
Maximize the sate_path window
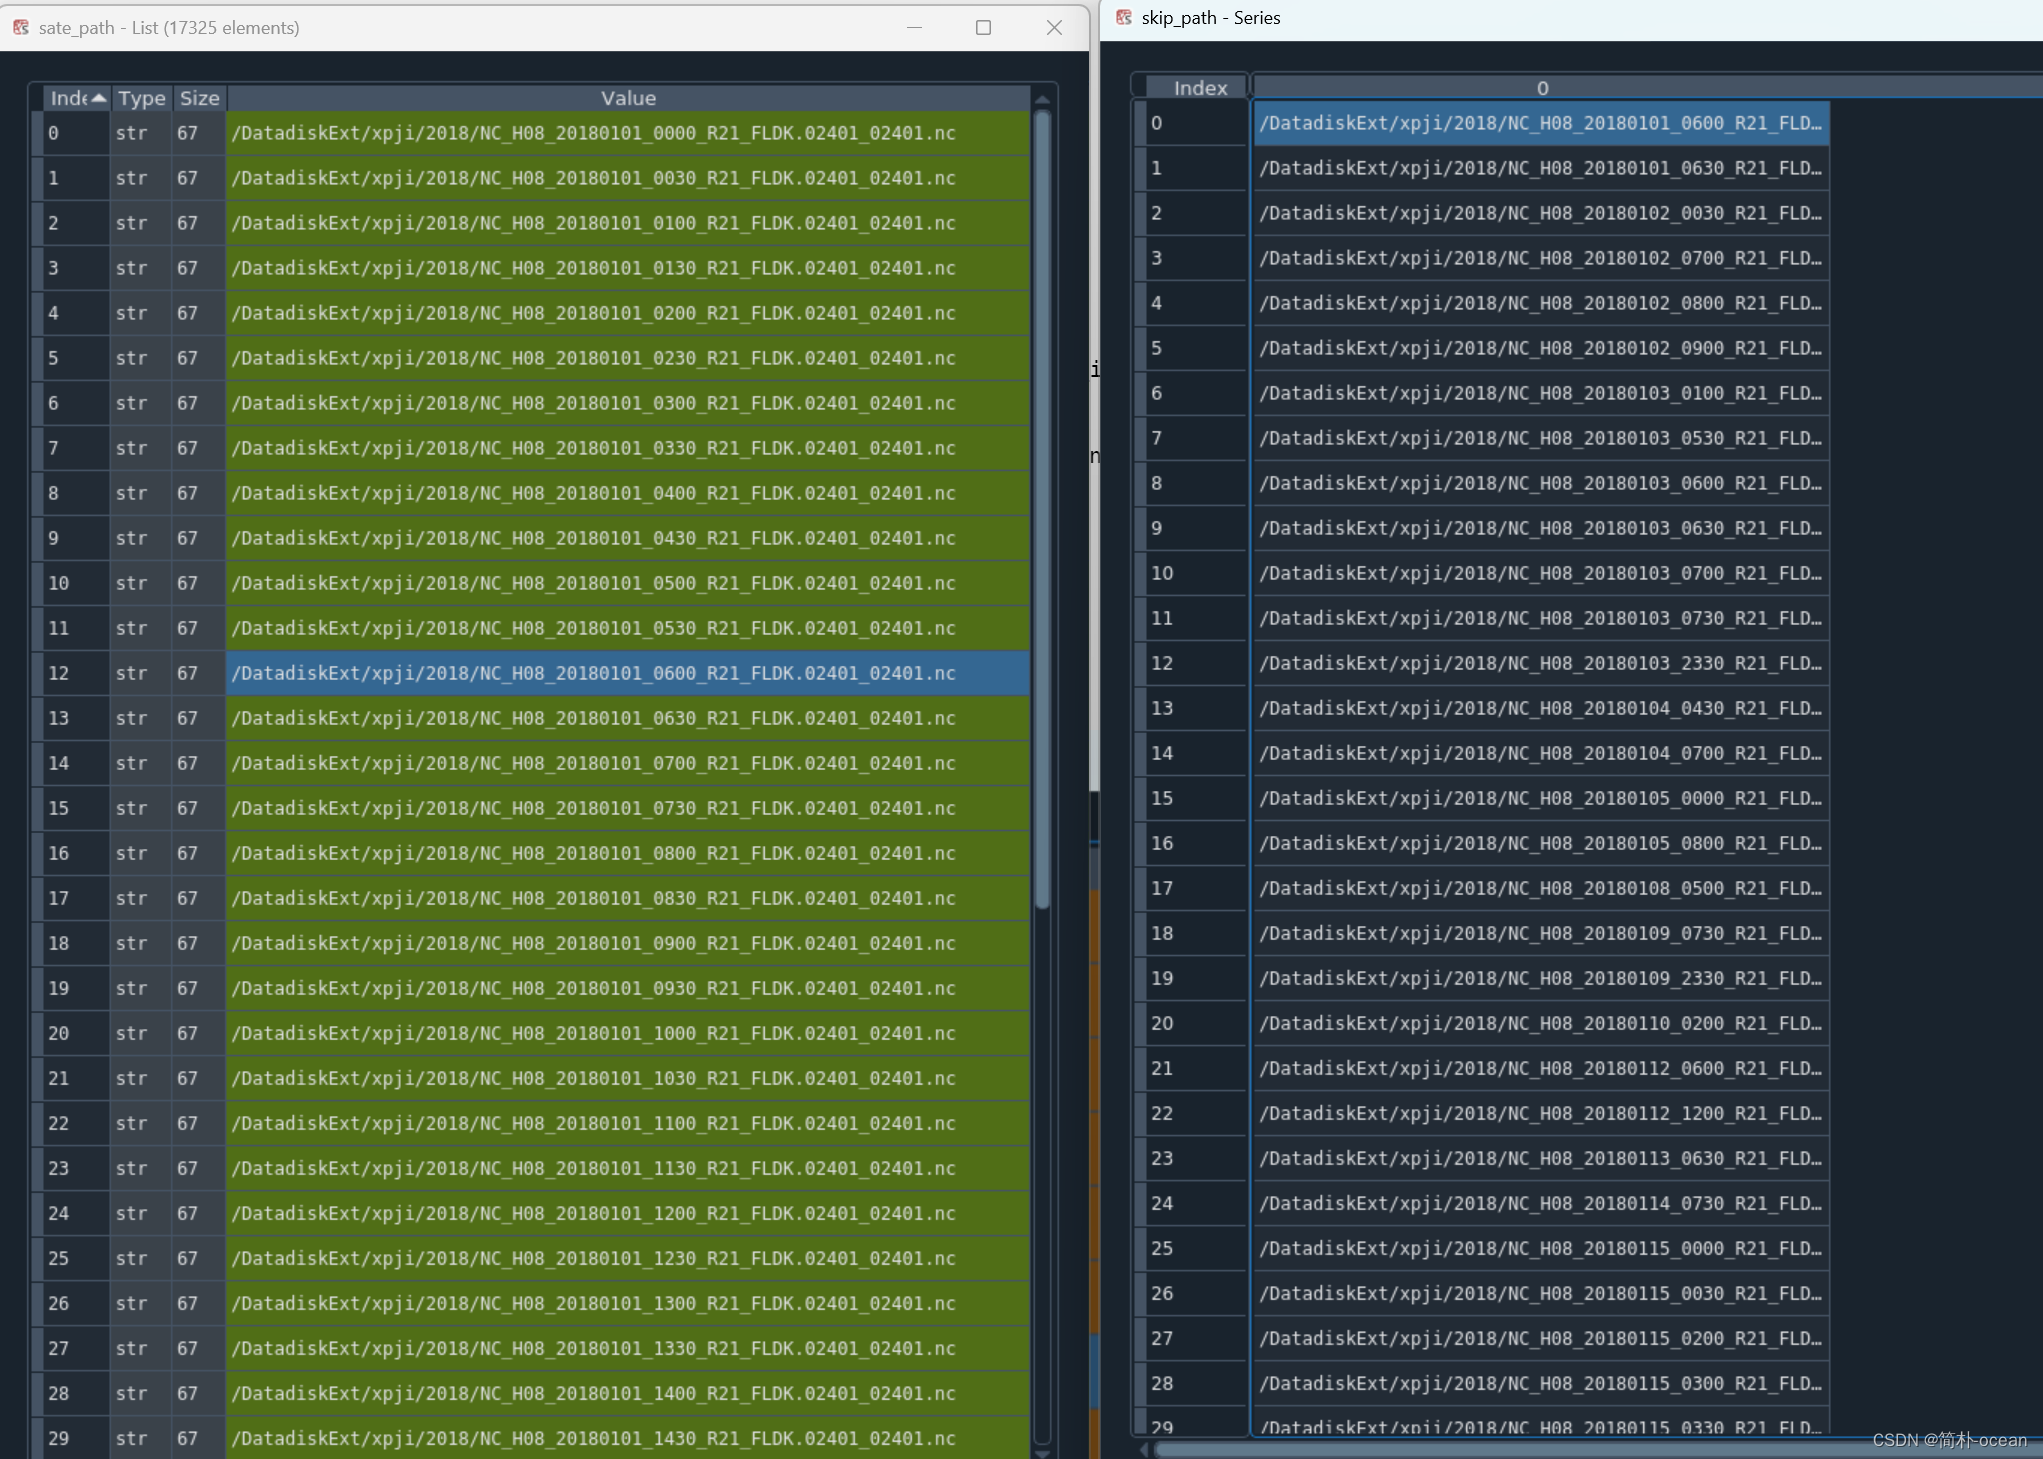coord(983,27)
